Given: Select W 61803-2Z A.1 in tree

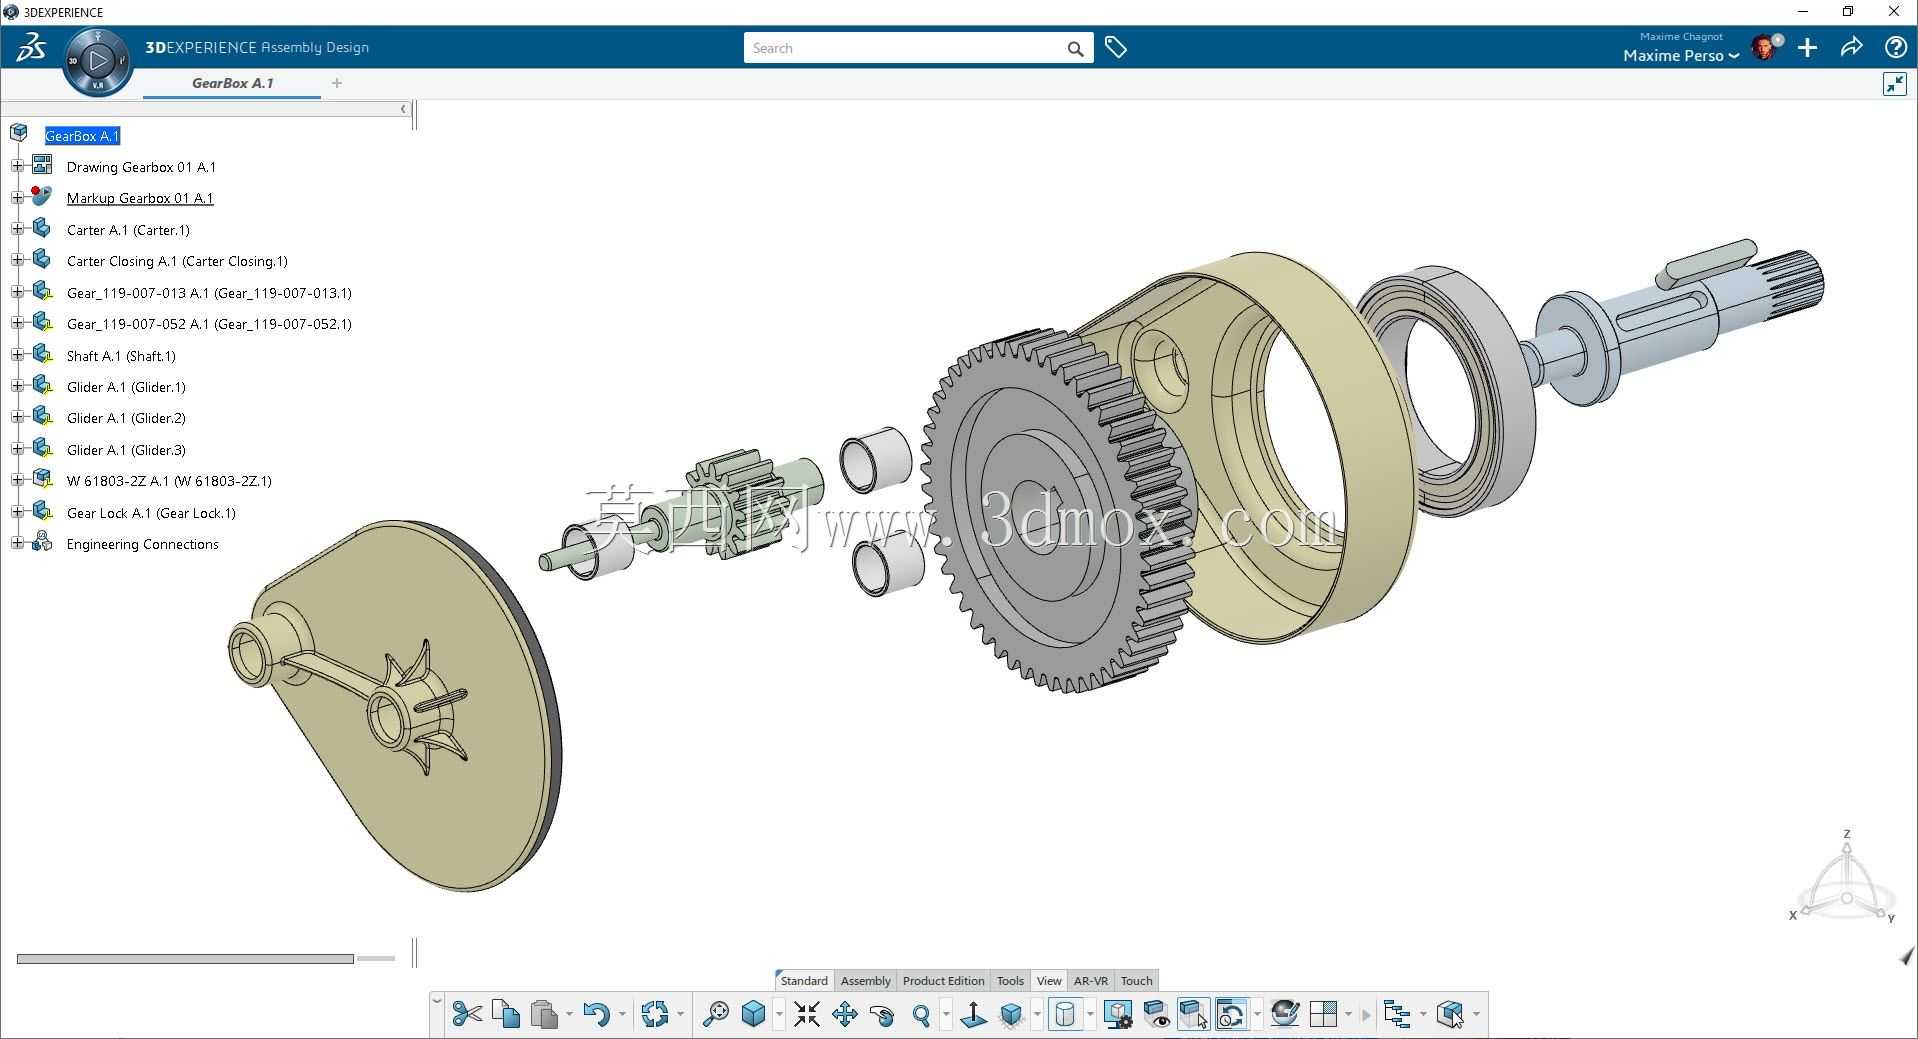Looking at the screenshot, I should tap(169, 481).
